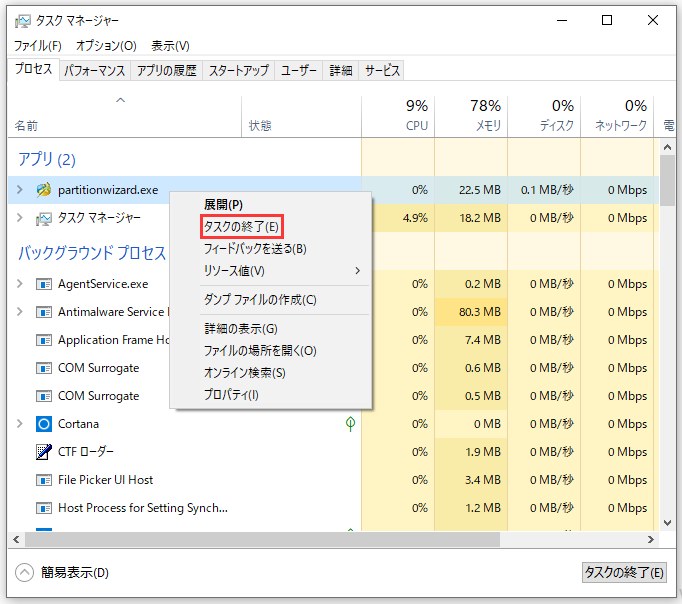682x604 pixels.
Task: Select the first COM Surrogate row, 0.6 MB
Action: (x=333, y=368)
